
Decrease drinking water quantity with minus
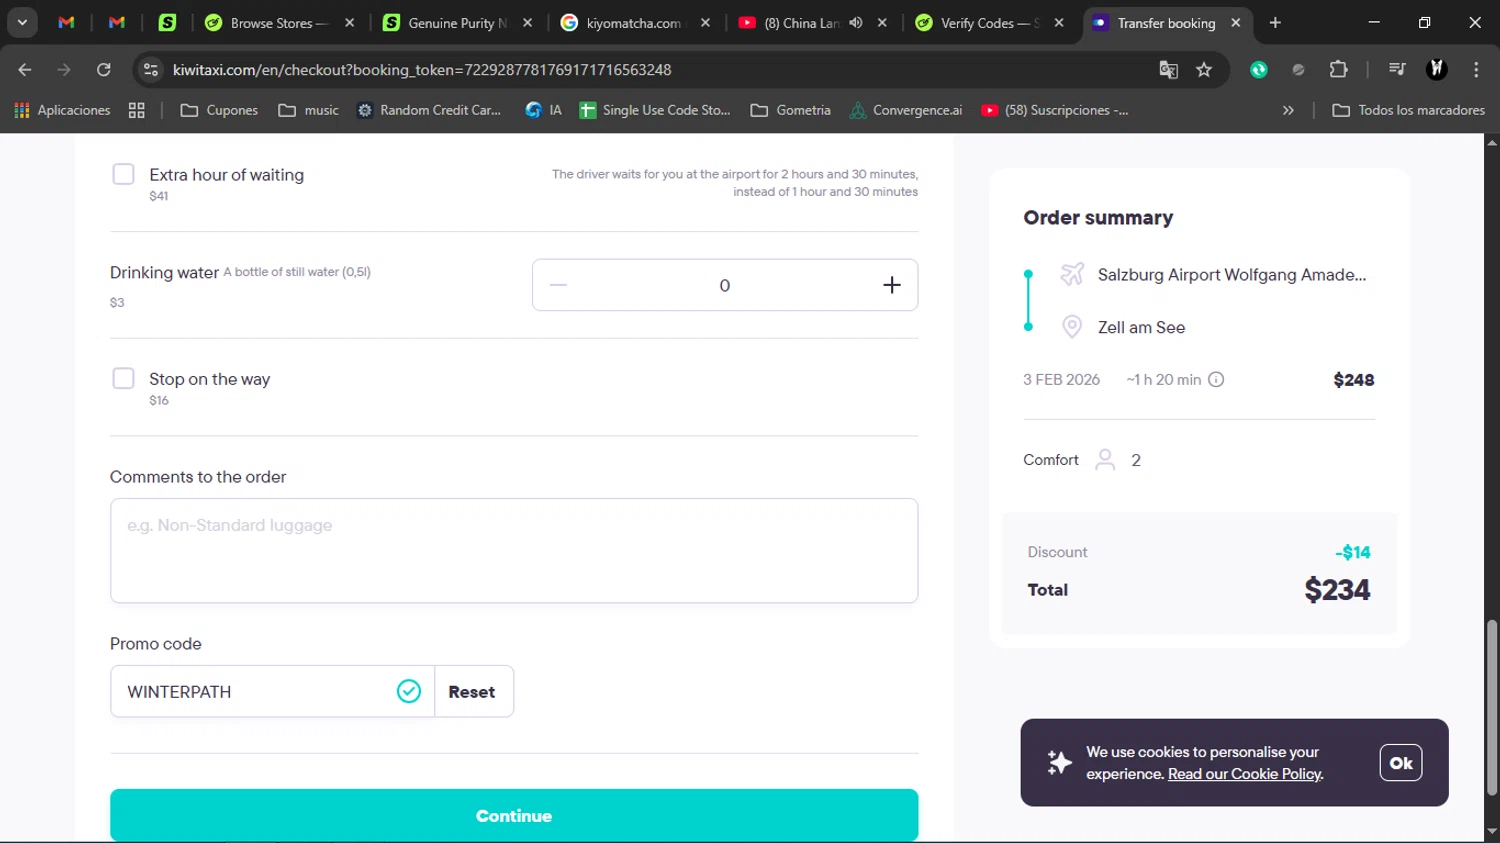coord(558,285)
